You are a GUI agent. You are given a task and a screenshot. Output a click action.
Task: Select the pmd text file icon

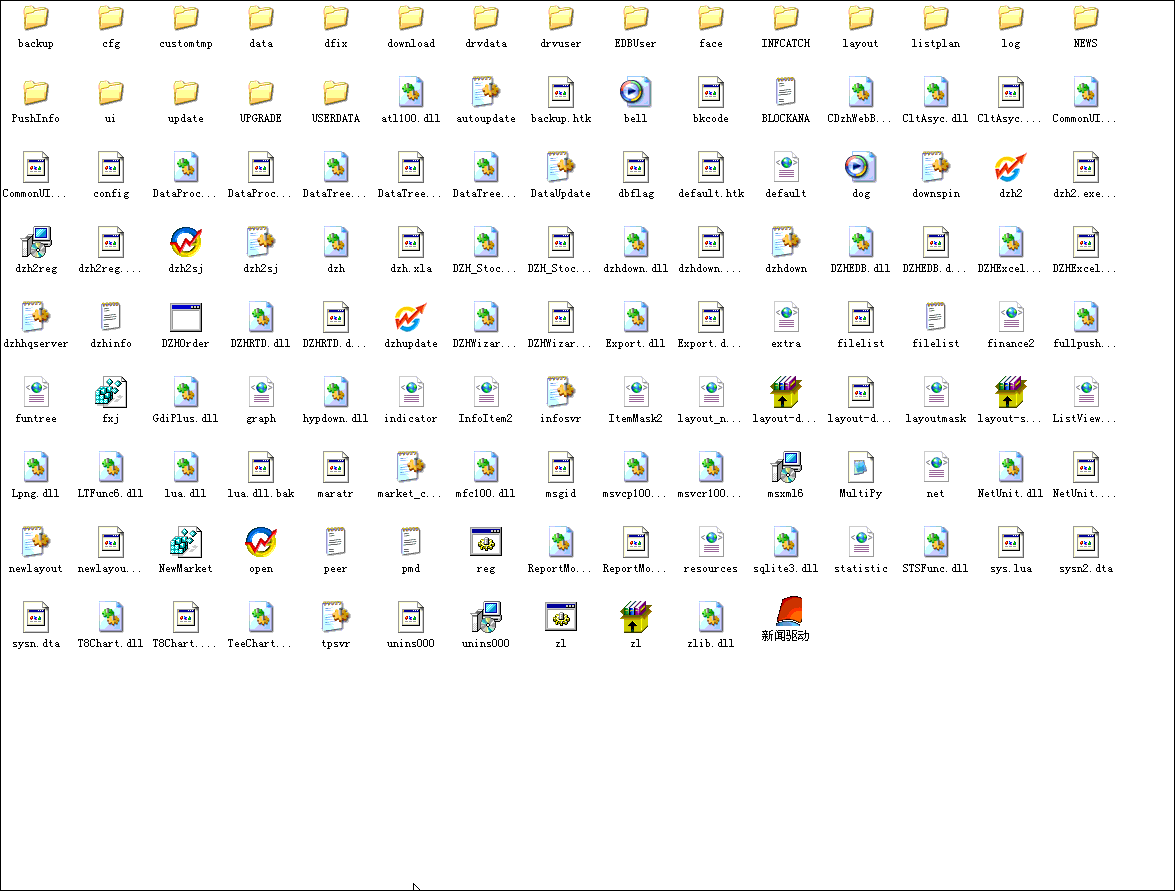pyautogui.click(x=411, y=542)
